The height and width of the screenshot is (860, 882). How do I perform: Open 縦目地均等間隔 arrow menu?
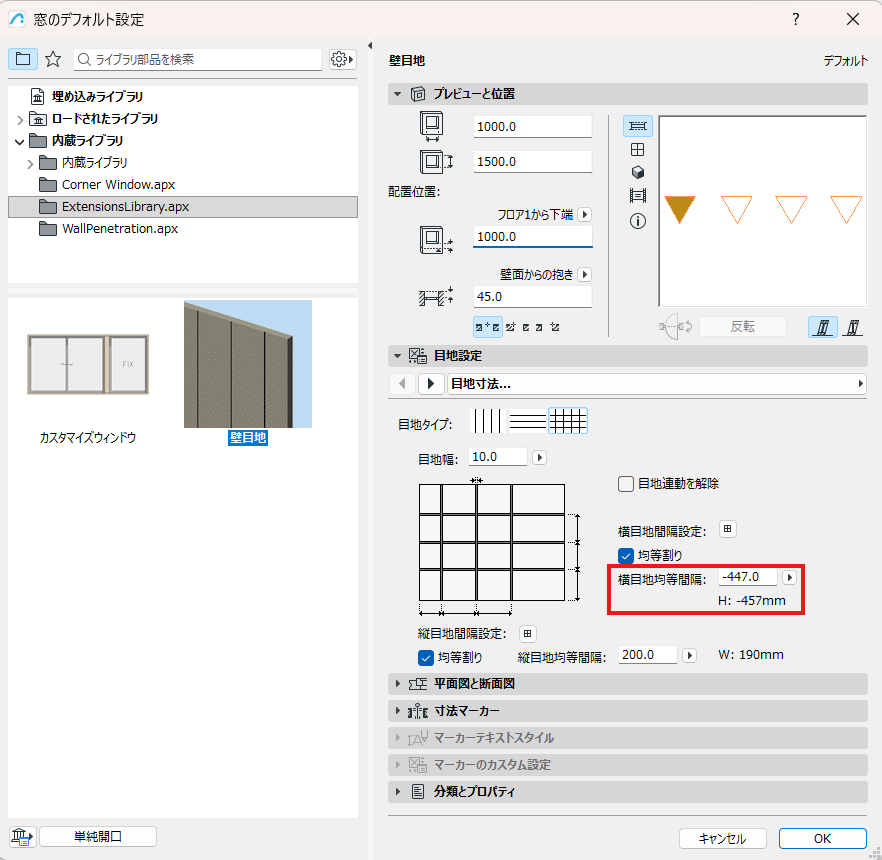(x=690, y=655)
